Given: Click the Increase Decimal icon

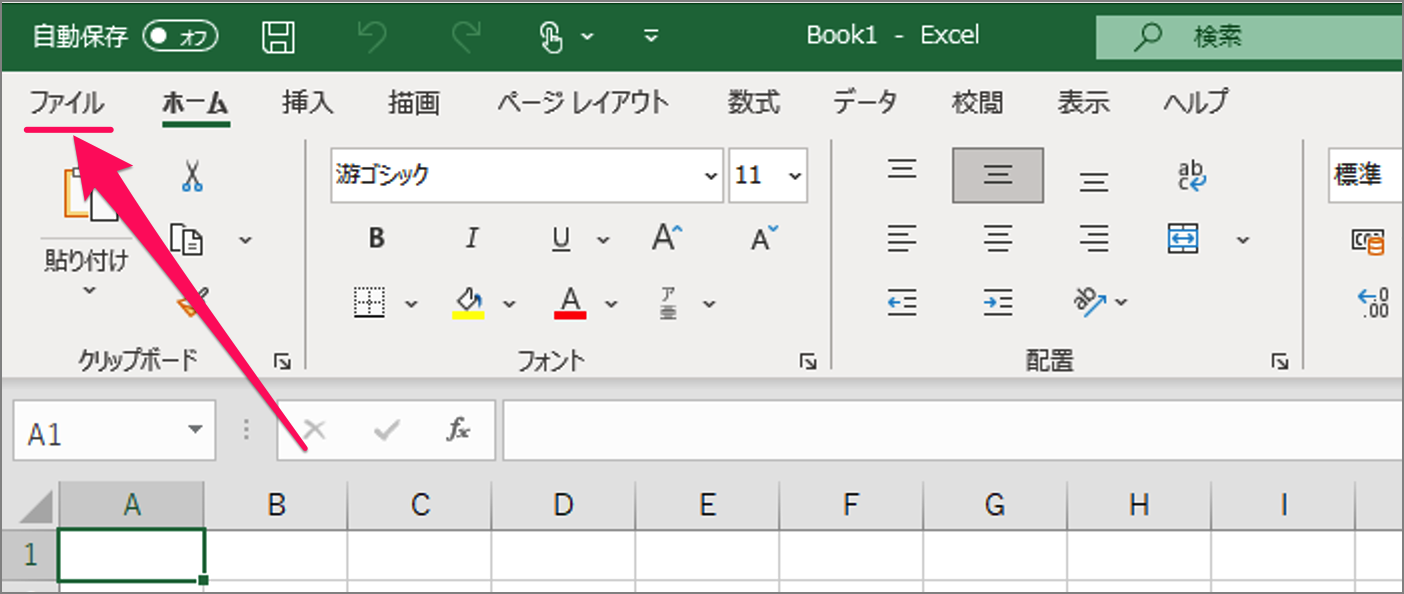Looking at the screenshot, I should point(1373,302).
